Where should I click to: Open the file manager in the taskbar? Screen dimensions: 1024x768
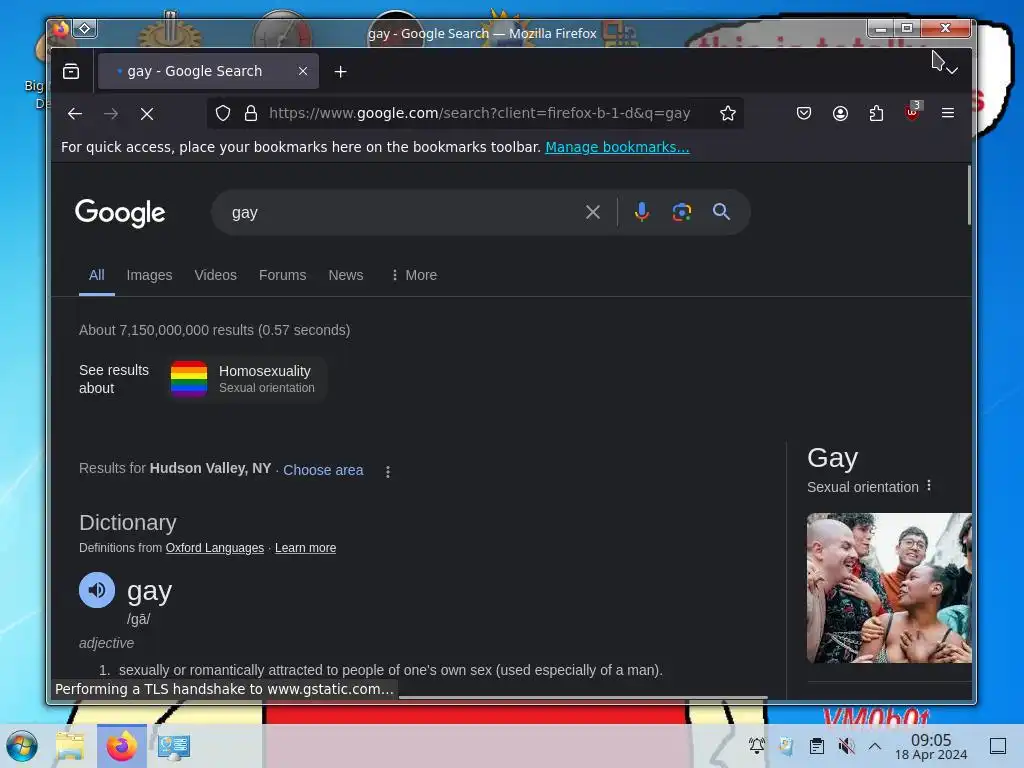coord(70,746)
